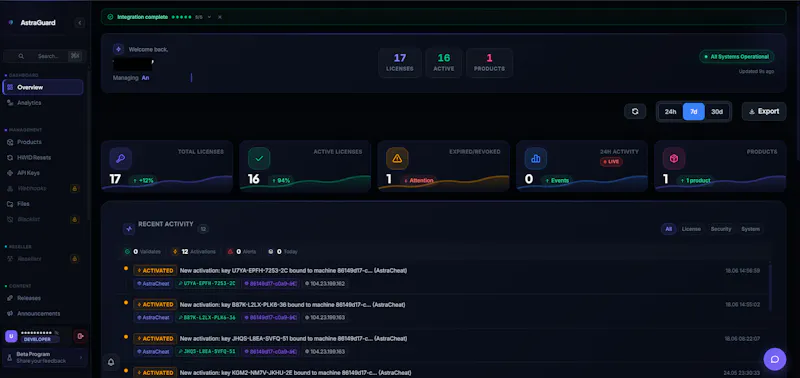Click the key icon on Total Licenses card
The image size is (800, 378).
pos(121,159)
